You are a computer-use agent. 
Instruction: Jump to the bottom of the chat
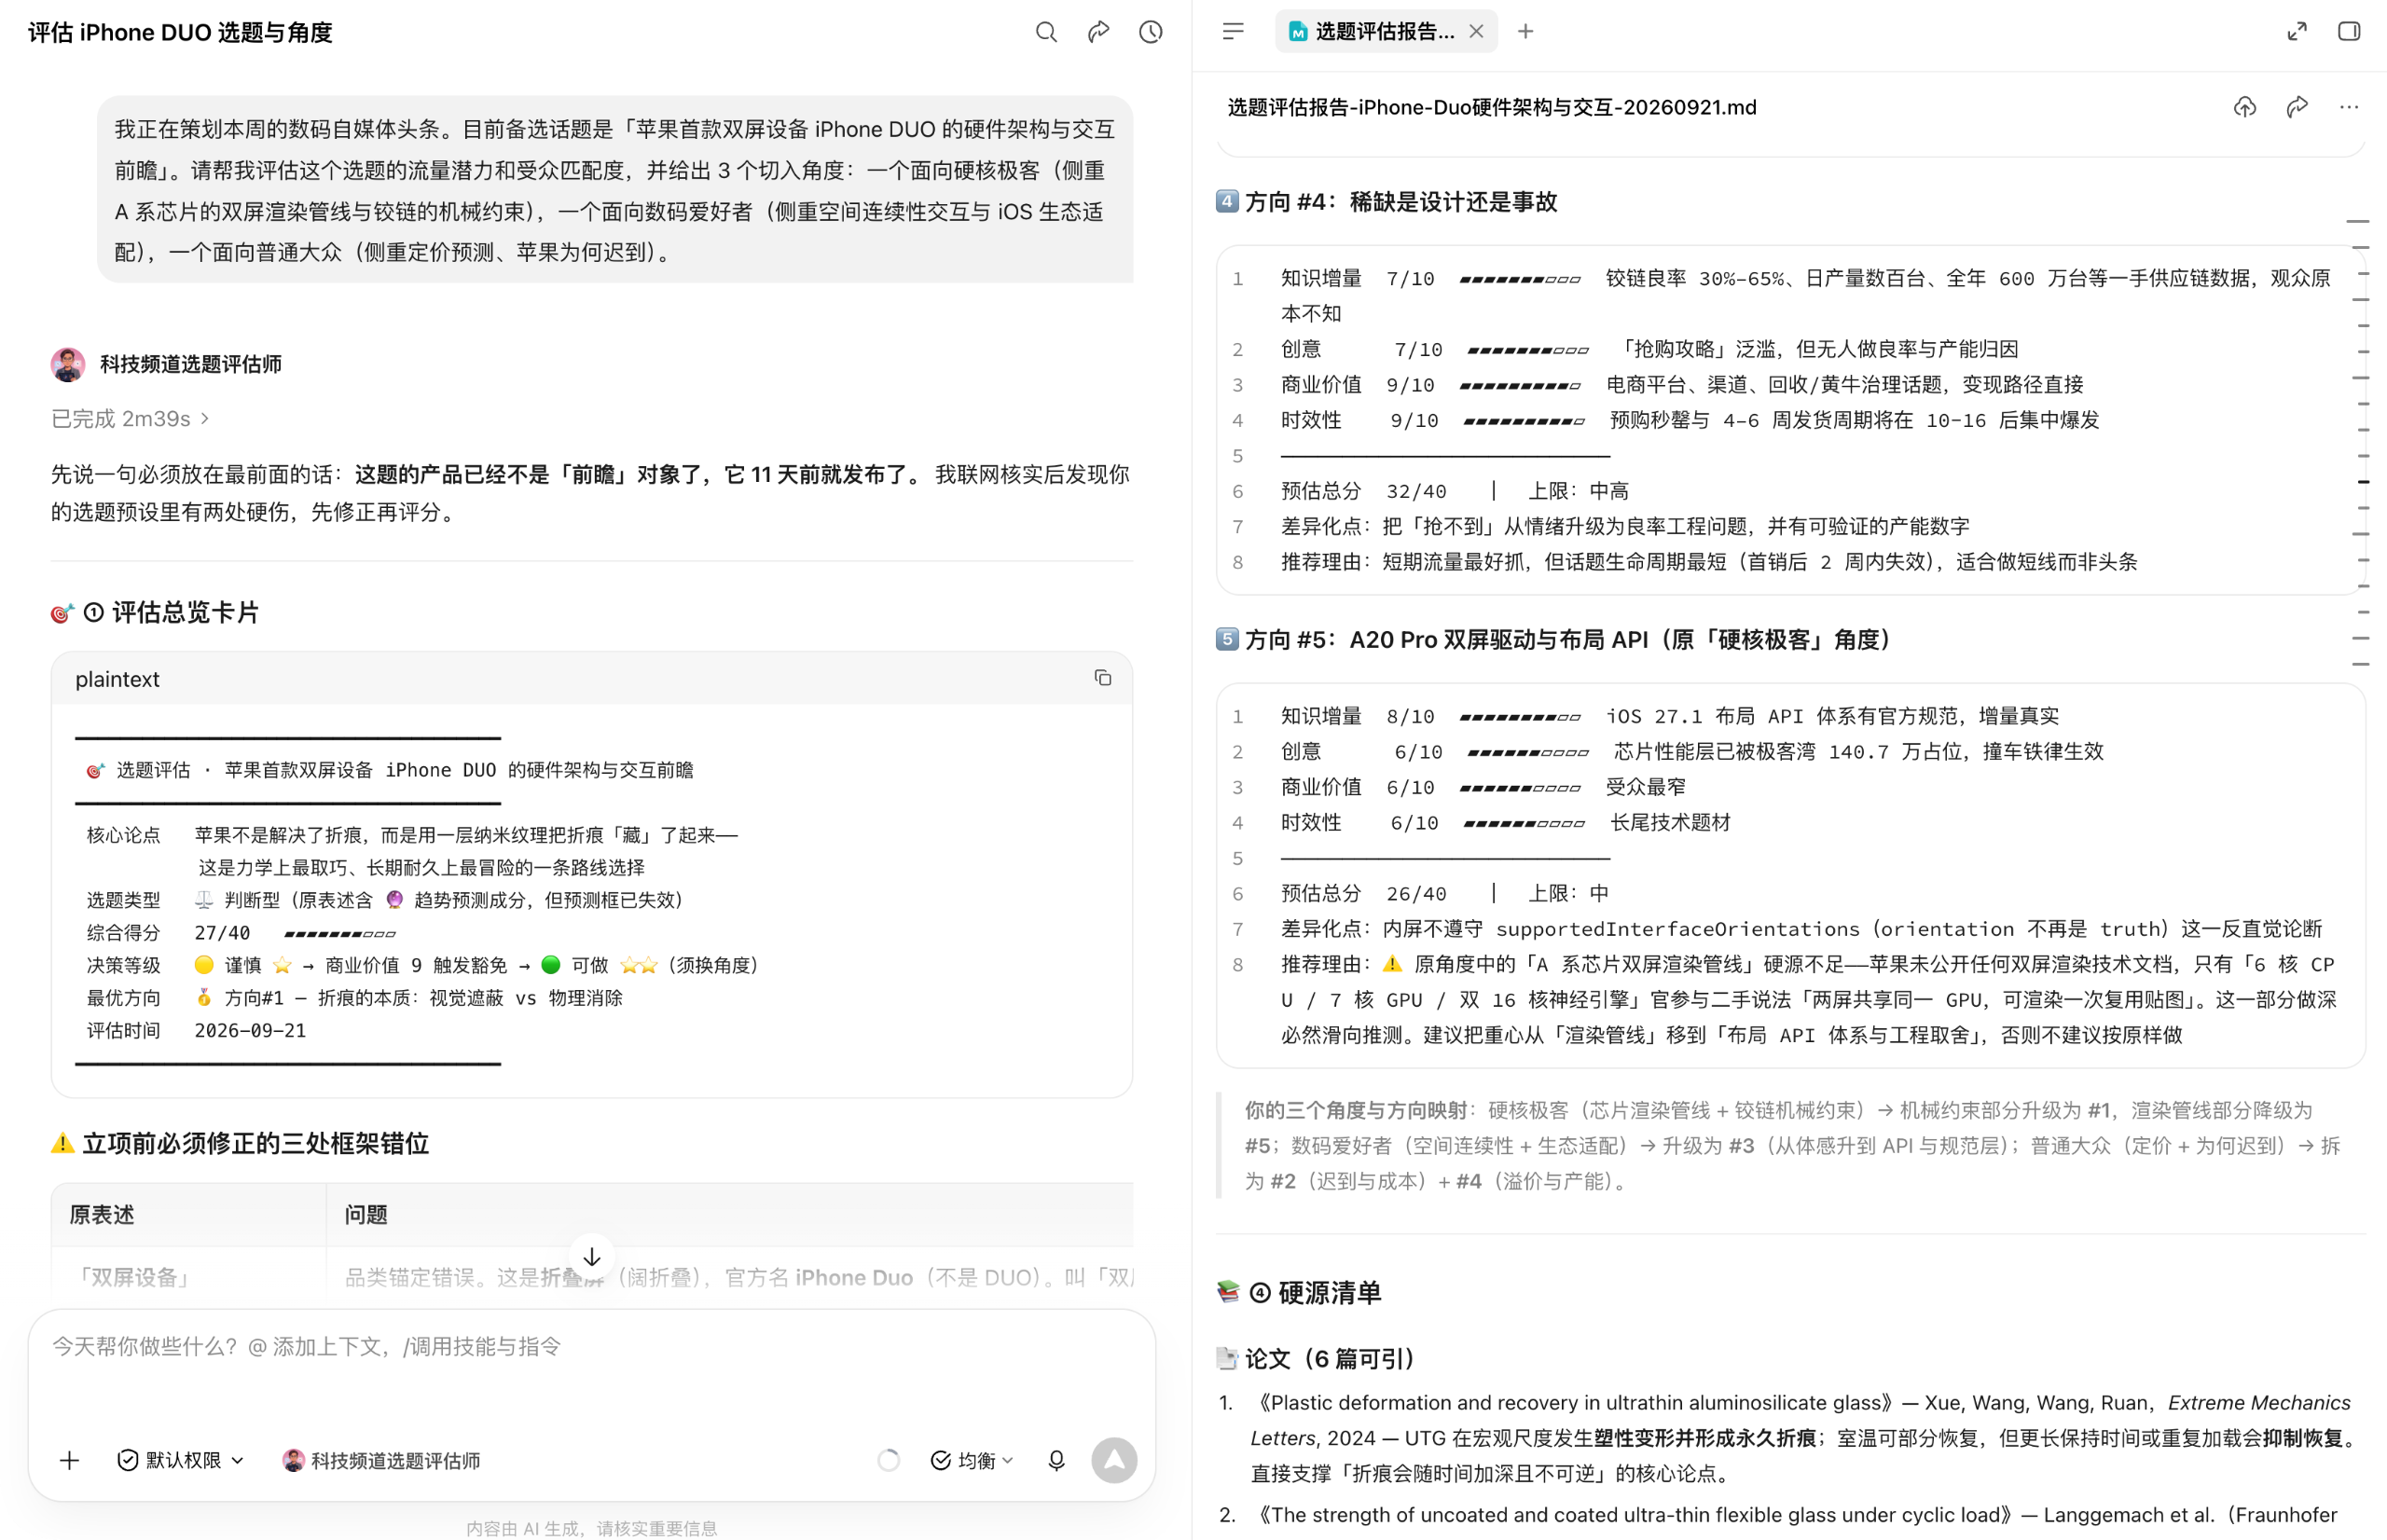(592, 1257)
